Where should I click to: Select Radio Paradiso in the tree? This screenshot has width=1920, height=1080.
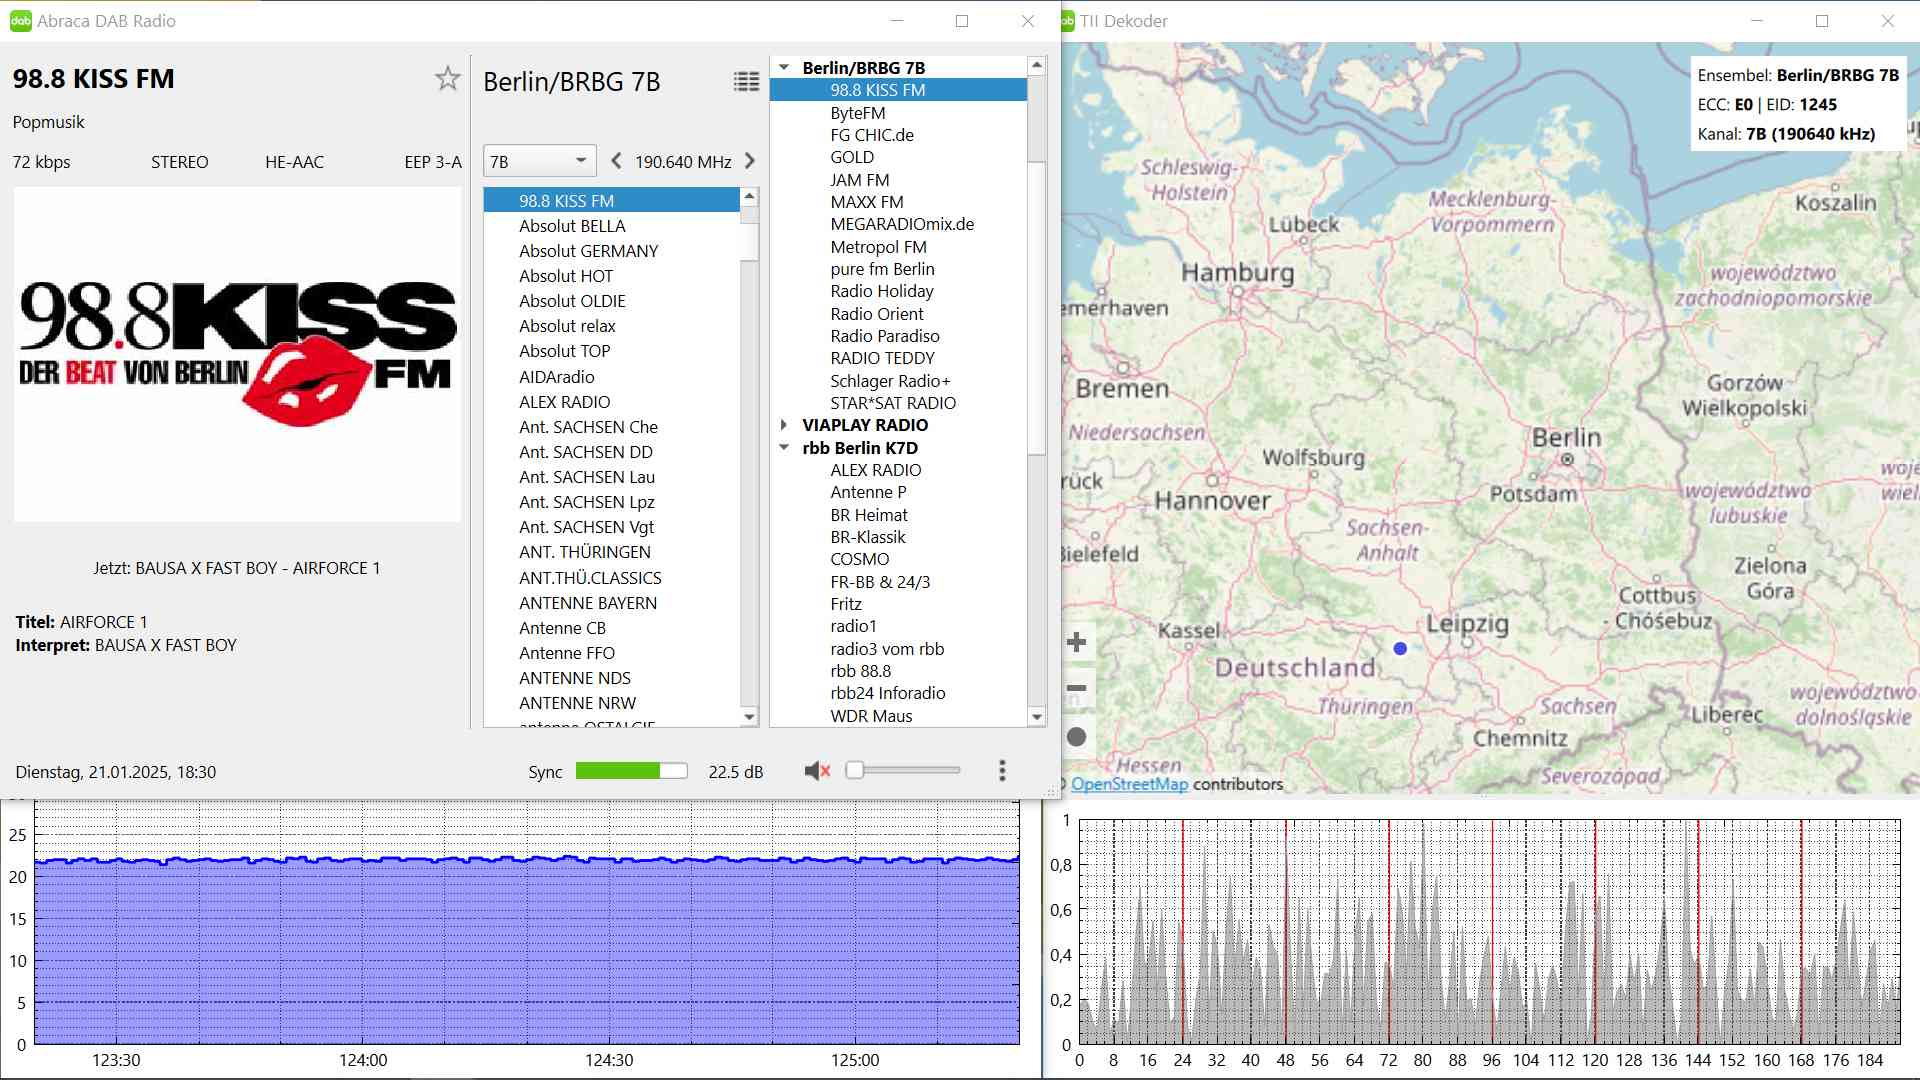click(884, 336)
